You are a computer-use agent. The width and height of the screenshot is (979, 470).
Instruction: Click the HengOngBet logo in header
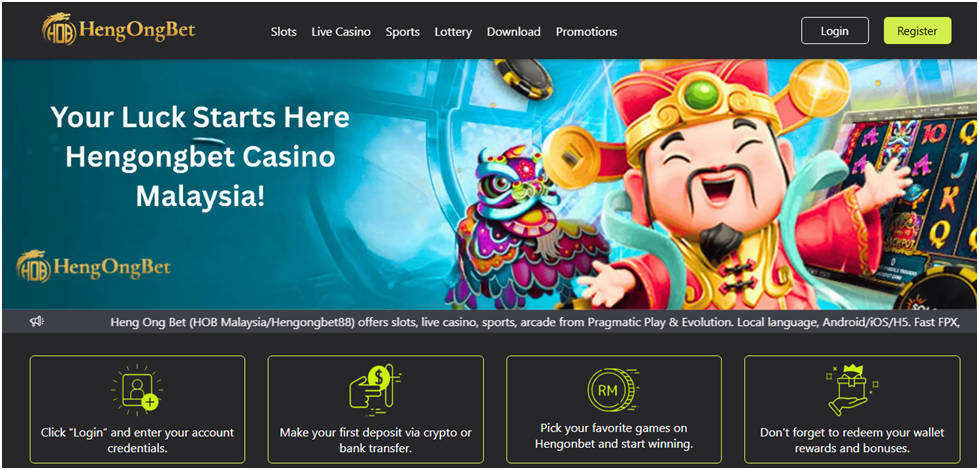[119, 31]
